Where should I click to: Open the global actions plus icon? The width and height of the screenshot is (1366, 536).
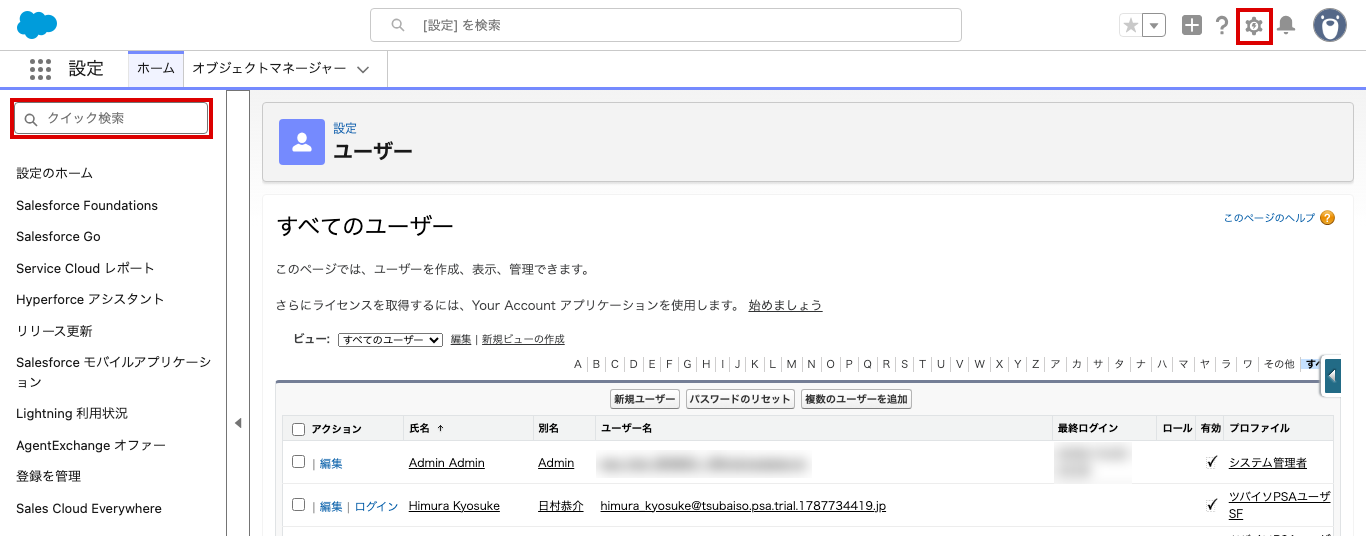[1192, 26]
